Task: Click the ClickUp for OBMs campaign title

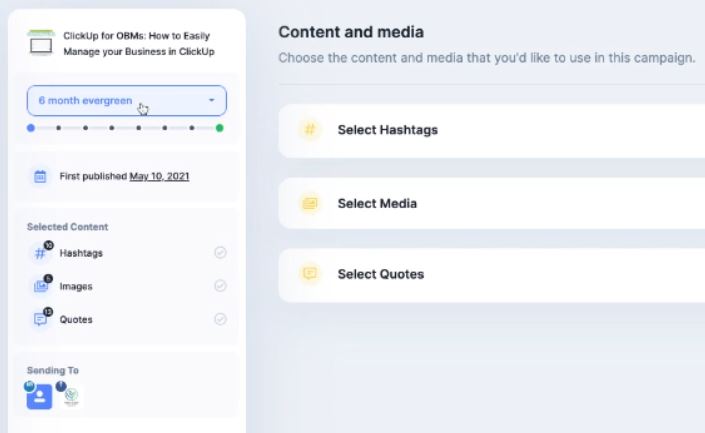Action: [x=138, y=43]
